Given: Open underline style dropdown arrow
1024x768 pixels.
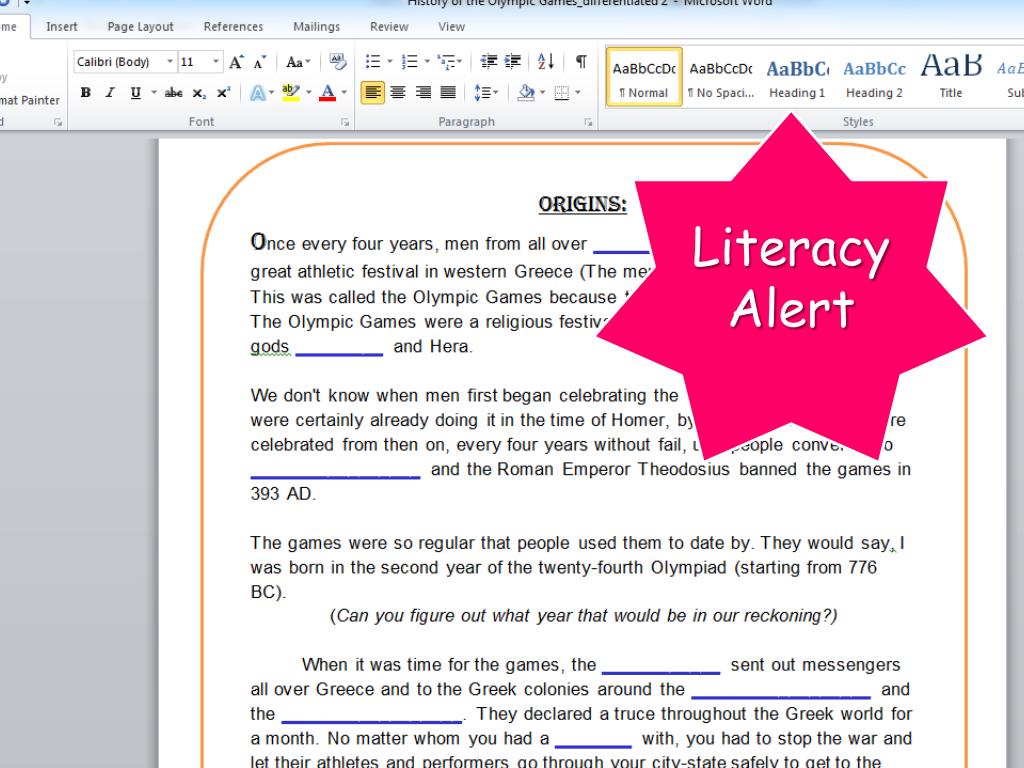Looking at the screenshot, I should [153, 93].
